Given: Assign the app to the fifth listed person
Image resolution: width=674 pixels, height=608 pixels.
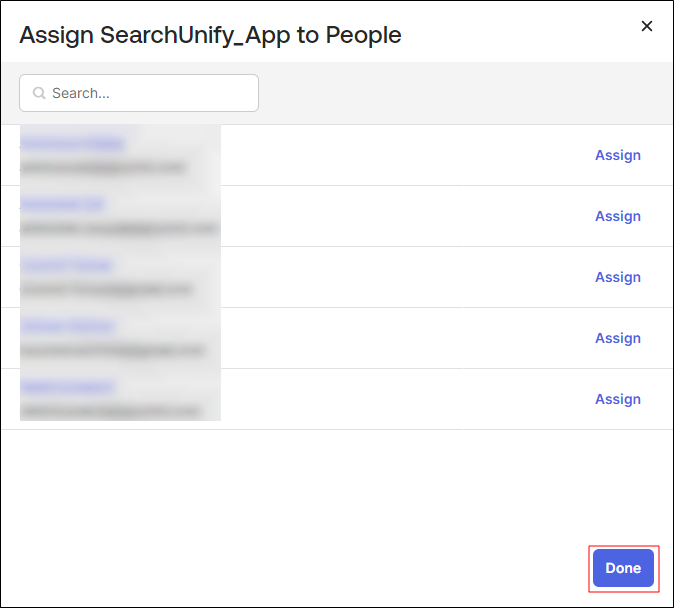Looking at the screenshot, I should (x=618, y=399).
